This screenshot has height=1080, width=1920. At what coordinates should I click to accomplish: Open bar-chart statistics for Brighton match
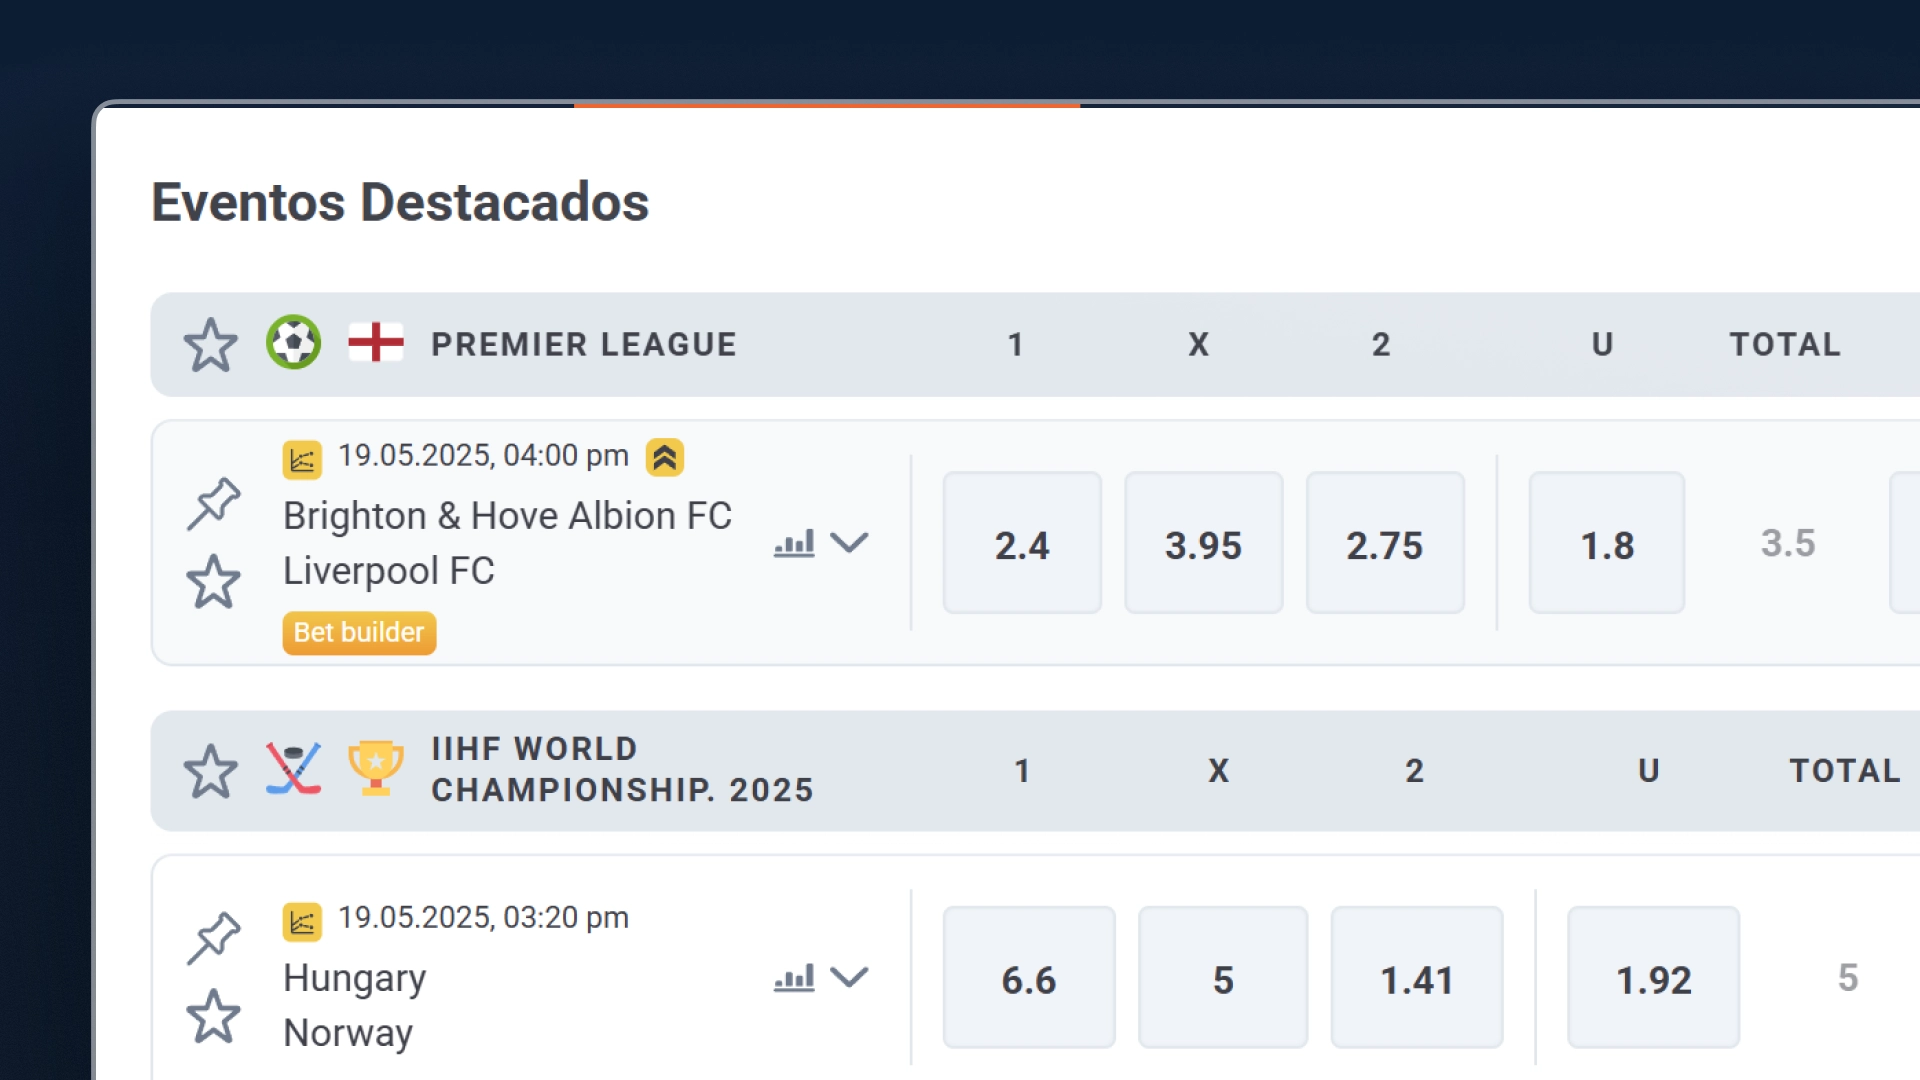pos(794,544)
